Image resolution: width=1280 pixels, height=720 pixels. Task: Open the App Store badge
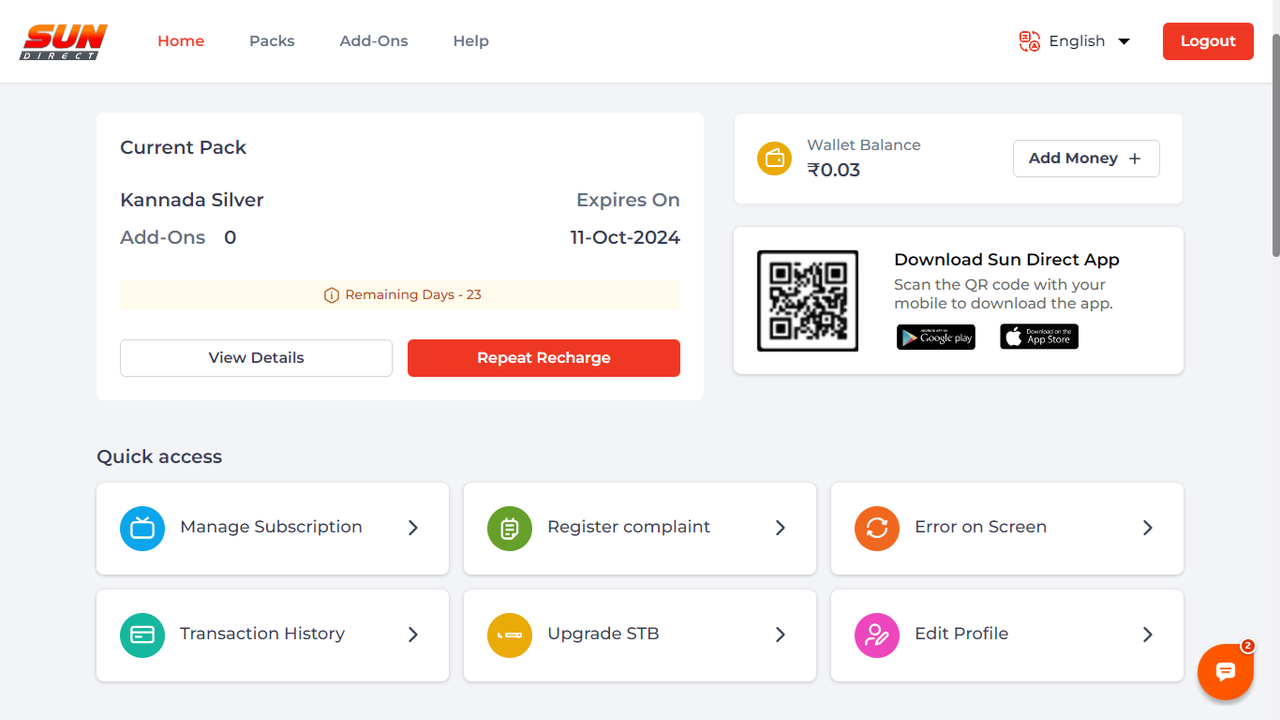coord(1039,337)
